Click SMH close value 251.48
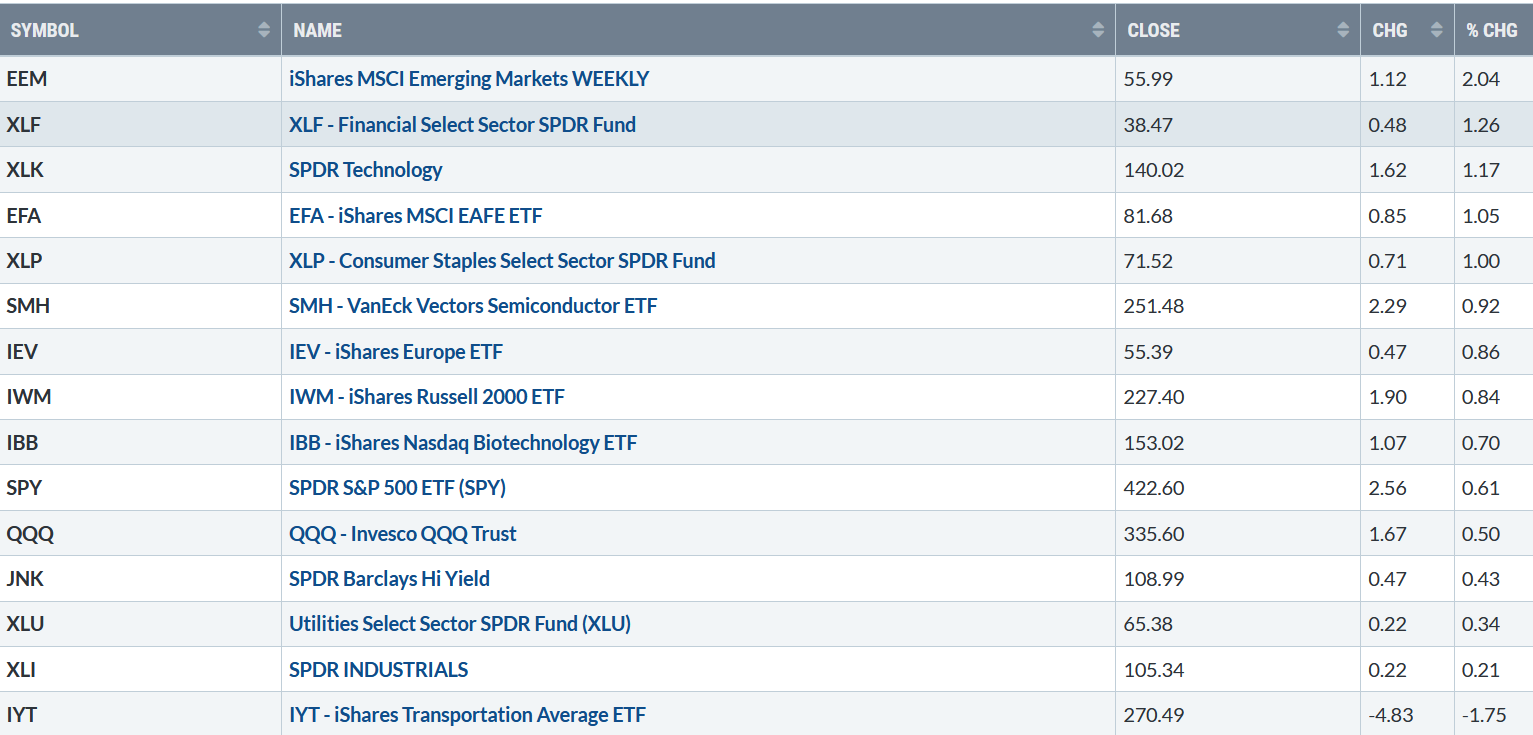 coord(1155,306)
